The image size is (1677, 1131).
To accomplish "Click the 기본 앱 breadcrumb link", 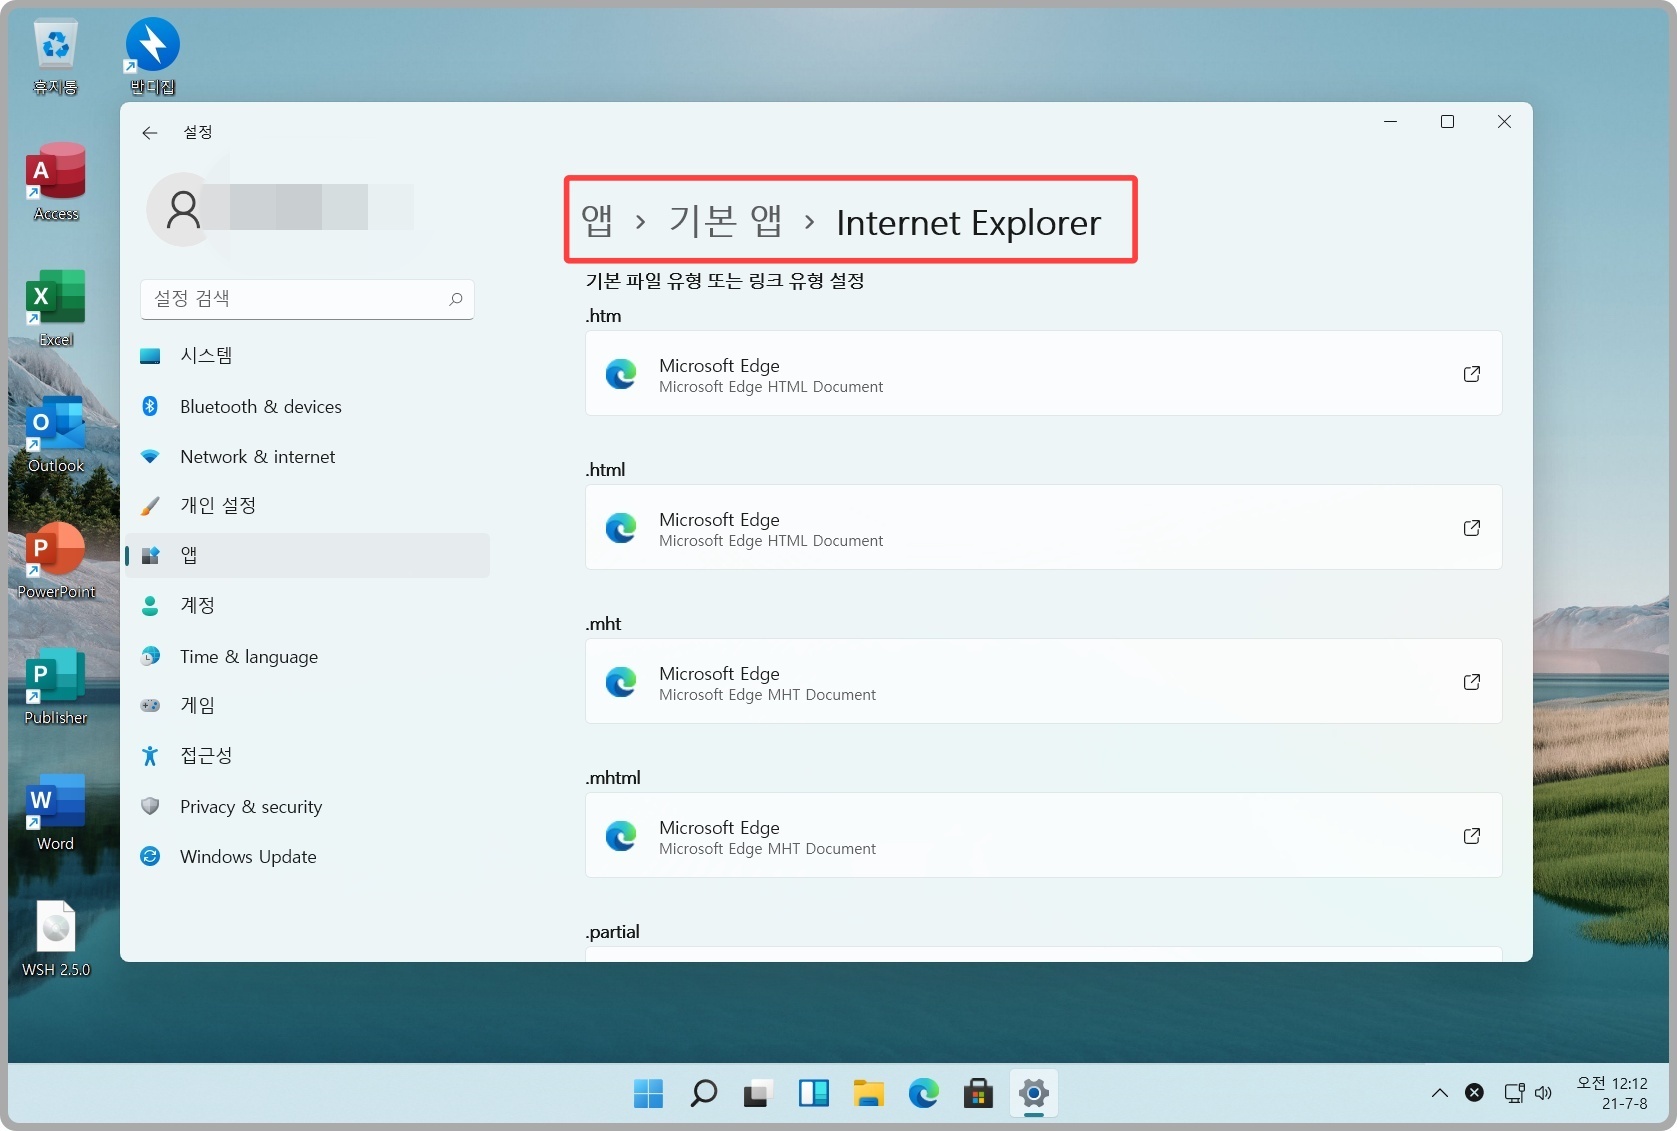I will pos(725,221).
